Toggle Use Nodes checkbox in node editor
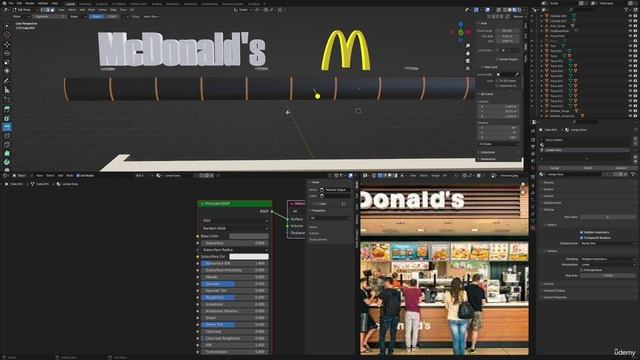This screenshot has height=360, width=640. click(78, 176)
